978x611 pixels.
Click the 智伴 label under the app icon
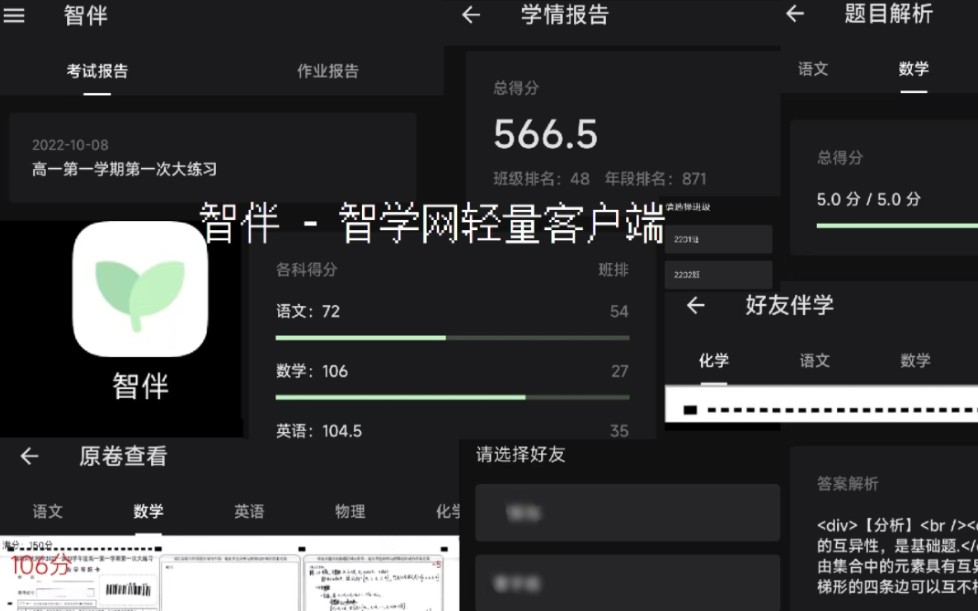140,386
